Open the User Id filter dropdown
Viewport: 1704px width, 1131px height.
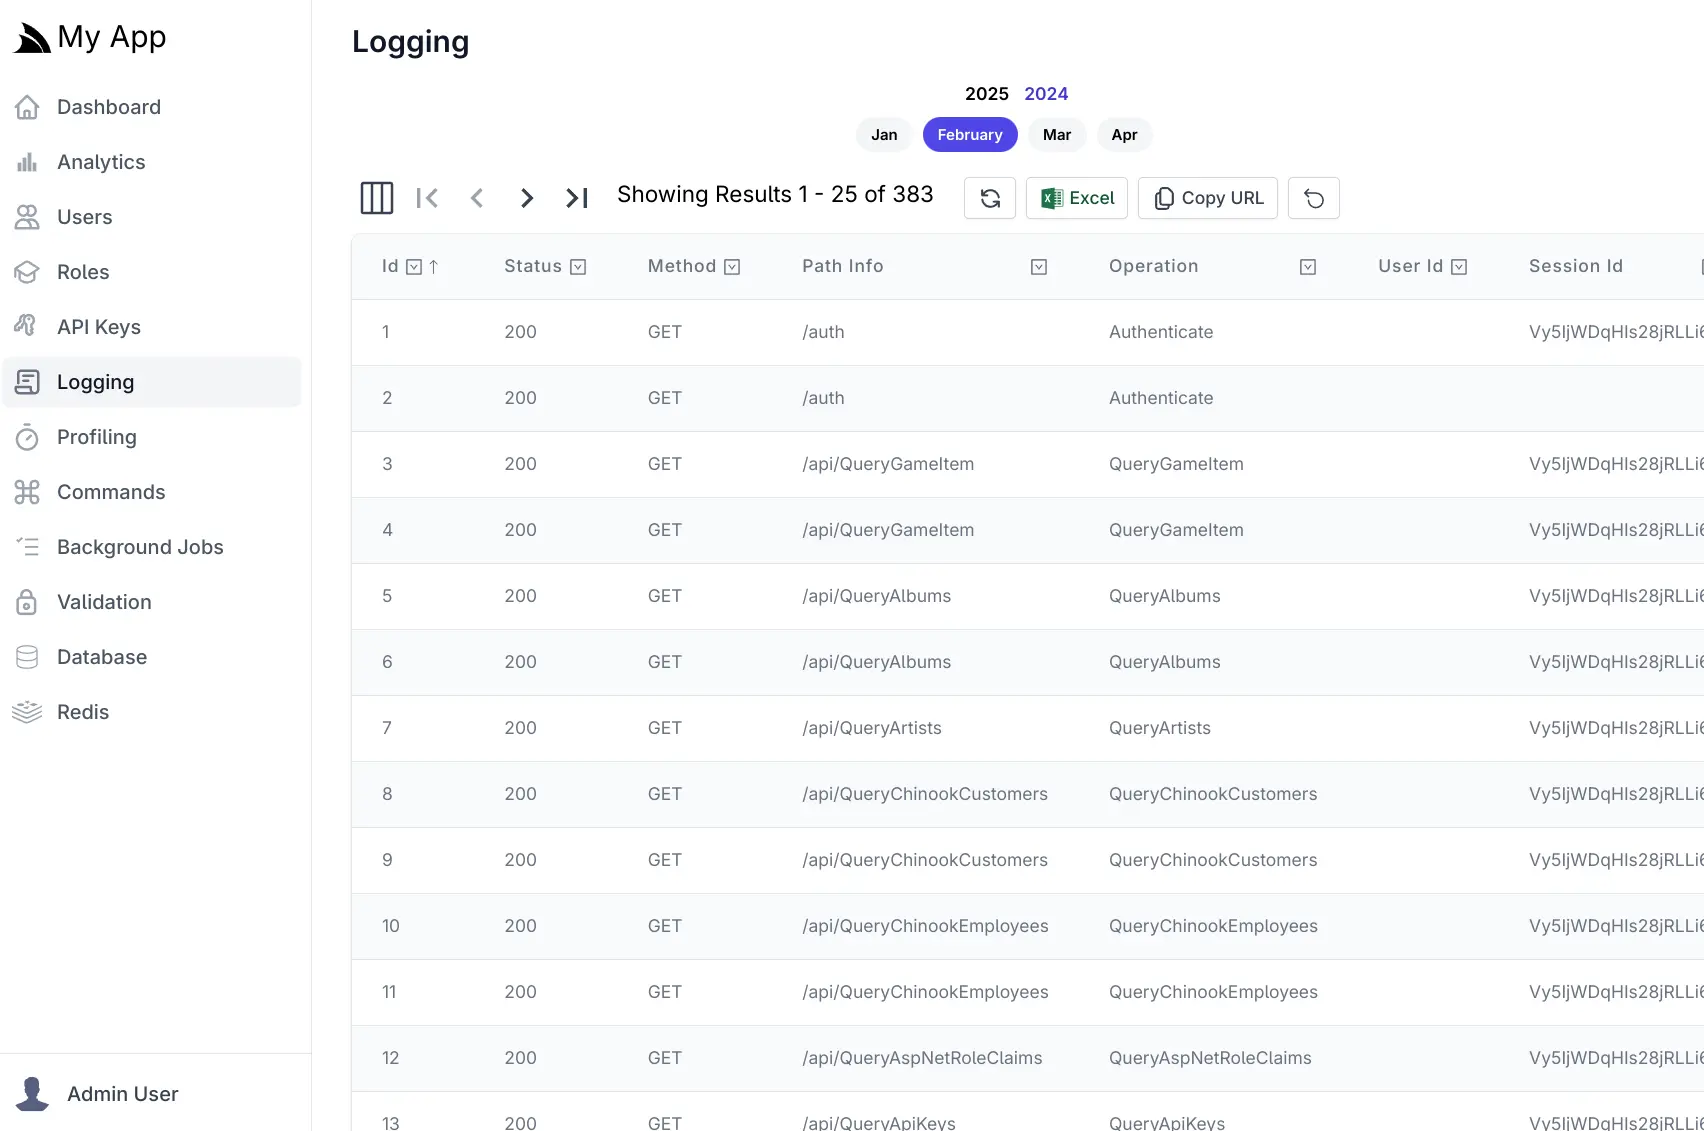click(x=1460, y=266)
